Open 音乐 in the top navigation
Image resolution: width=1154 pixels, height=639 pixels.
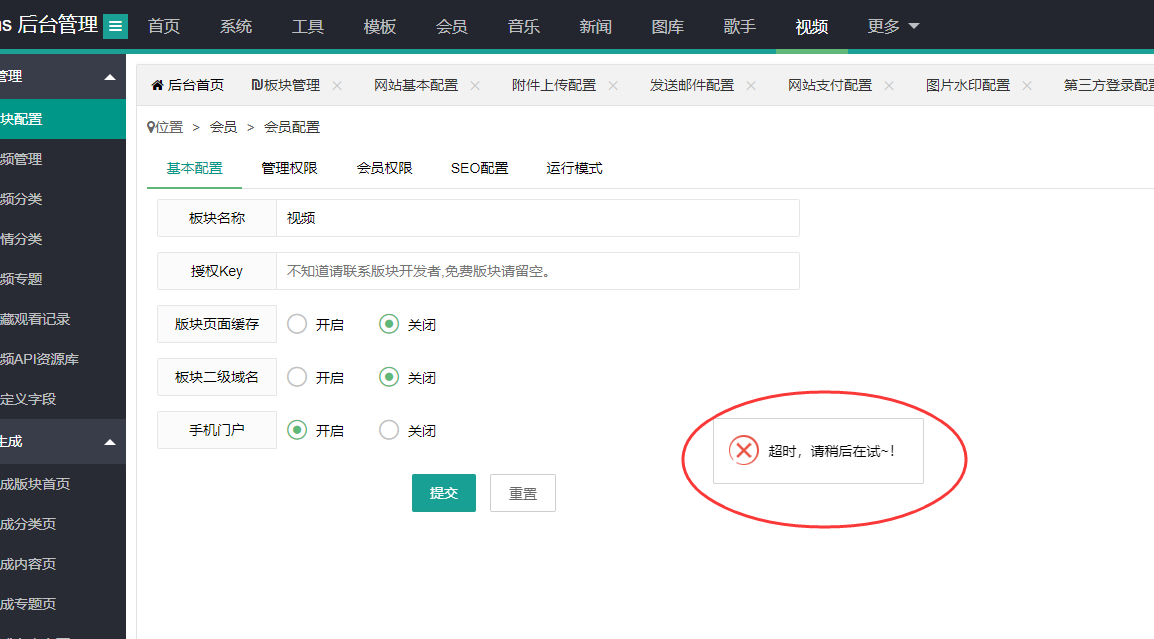click(523, 27)
